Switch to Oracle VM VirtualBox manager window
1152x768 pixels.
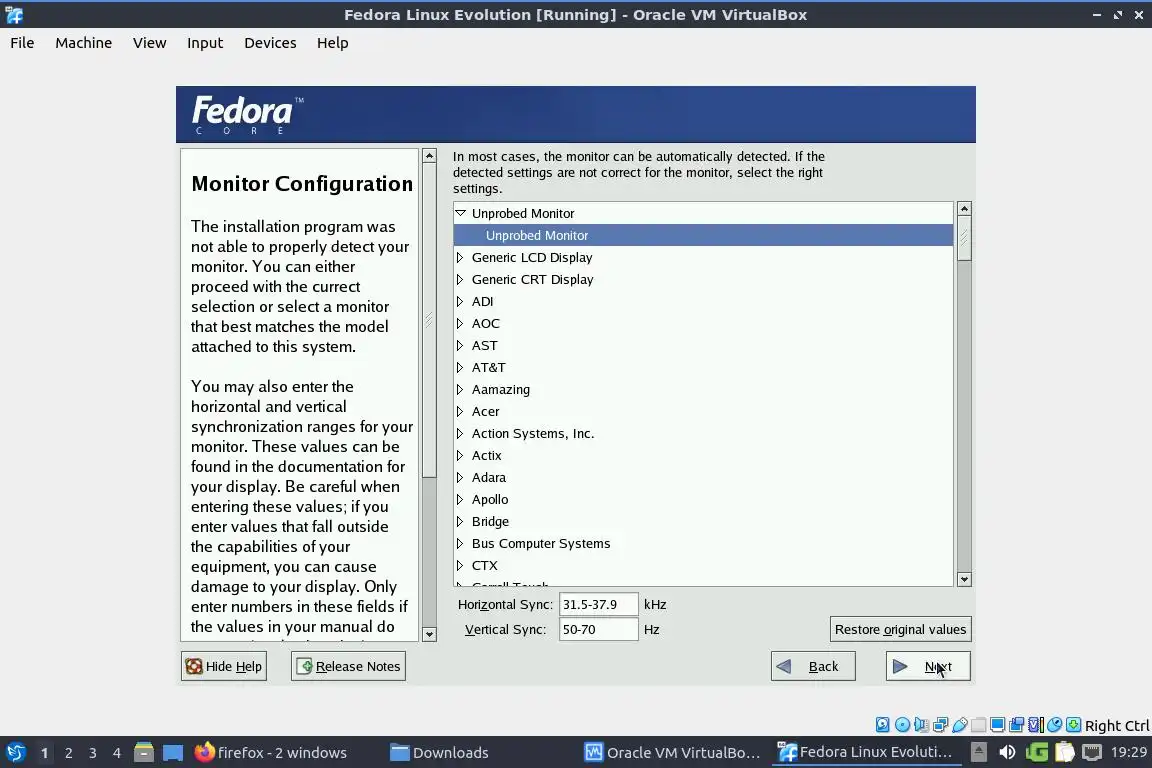(x=672, y=753)
